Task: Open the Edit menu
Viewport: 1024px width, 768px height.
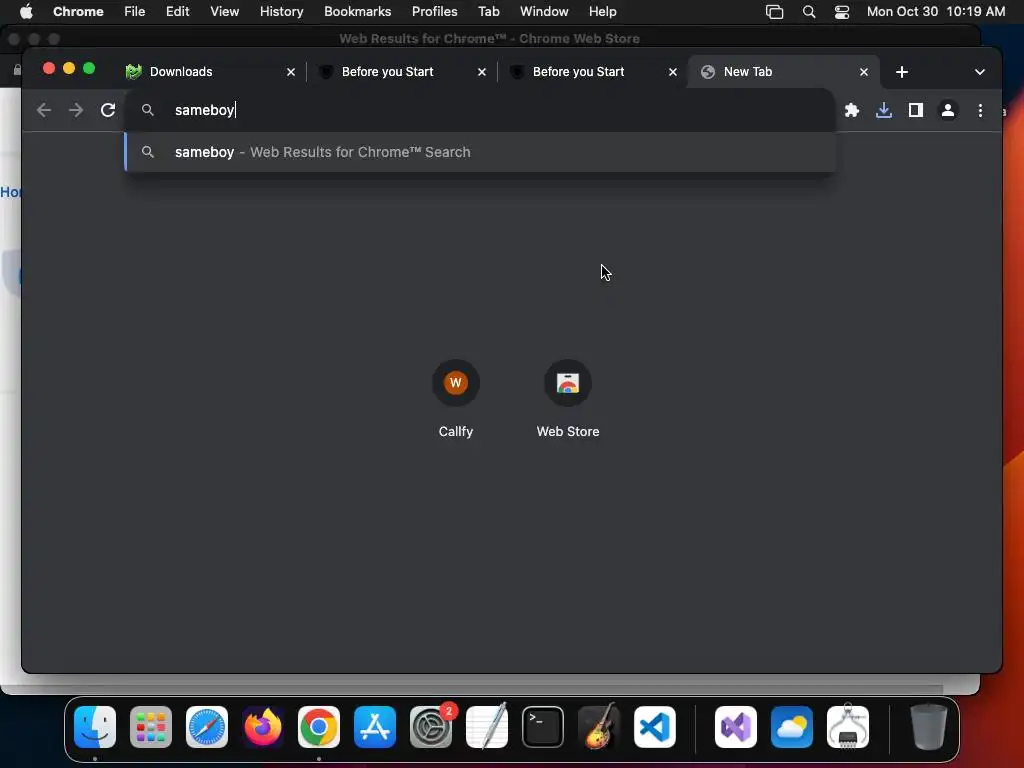Action: pyautogui.click(x=177, y=12)
